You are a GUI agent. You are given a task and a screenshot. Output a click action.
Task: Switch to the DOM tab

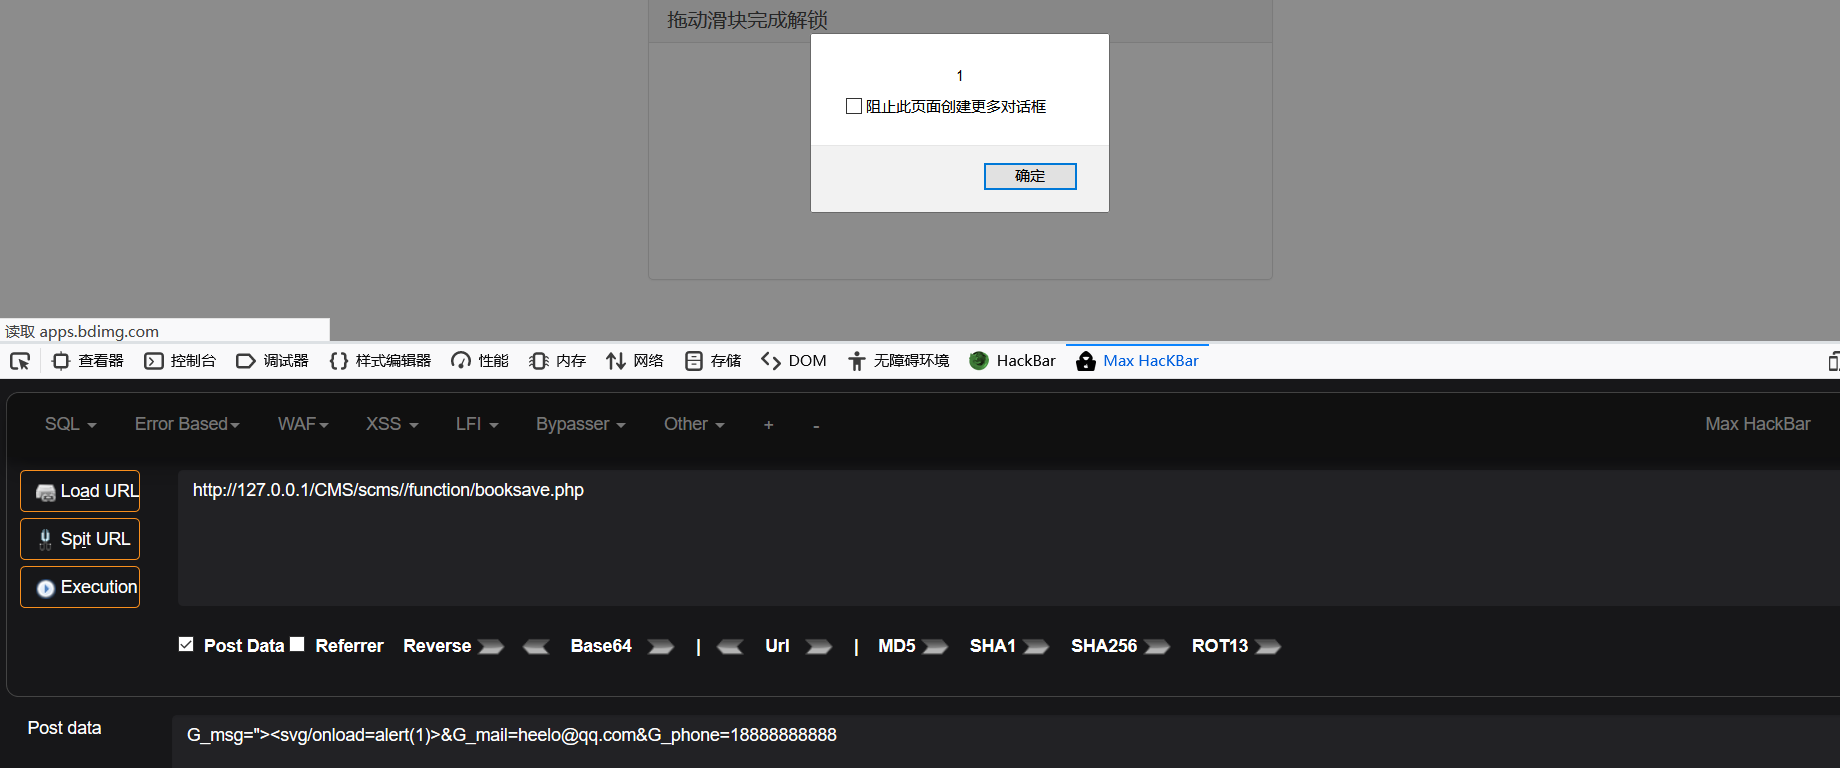pos(794,361)
